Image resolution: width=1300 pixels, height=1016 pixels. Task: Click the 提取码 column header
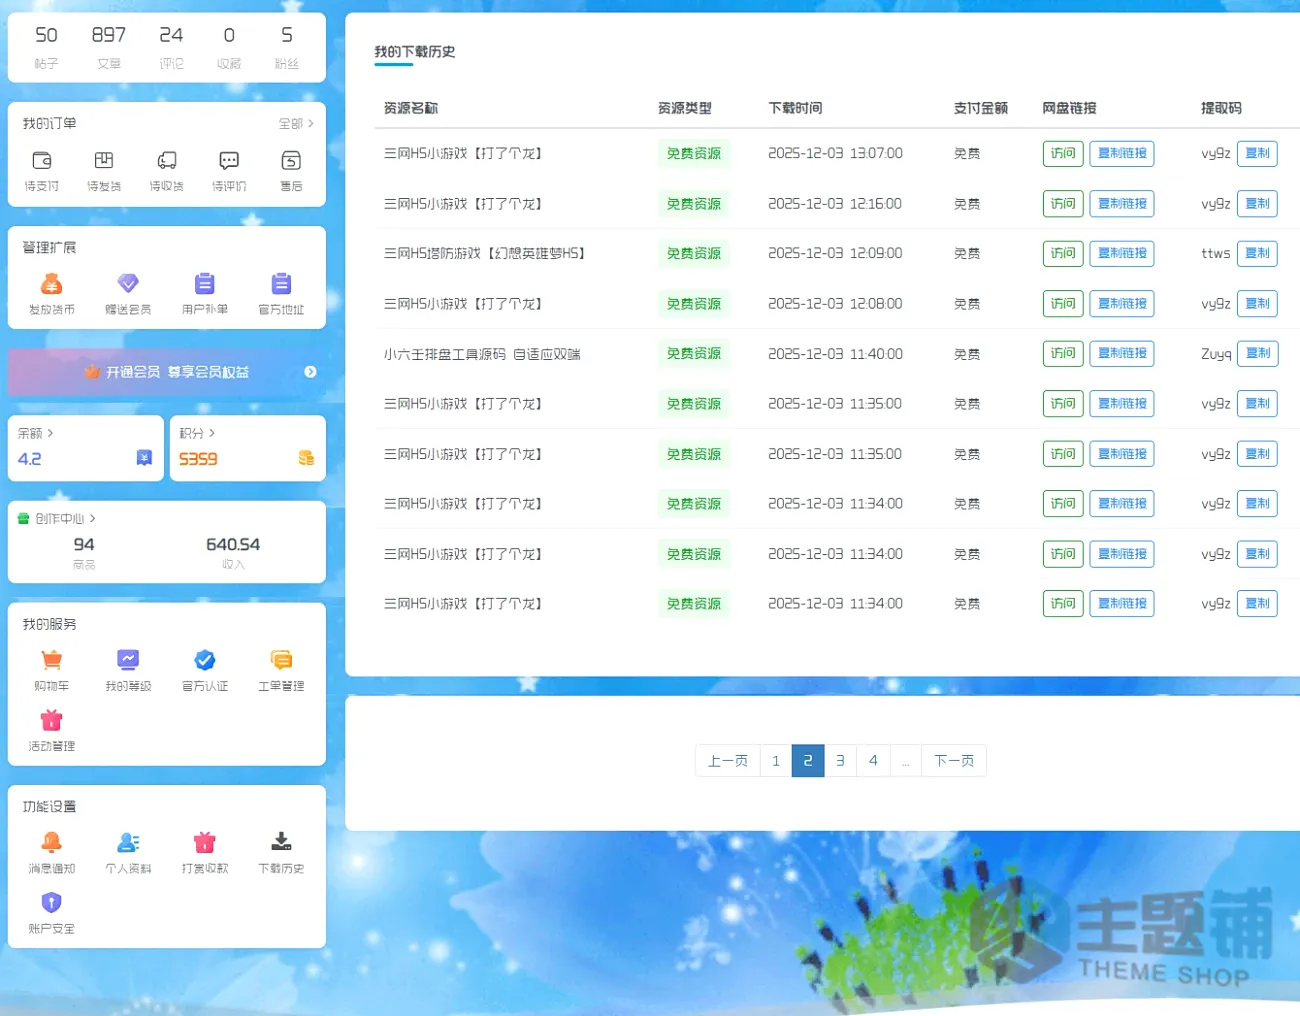(1221, 108)
